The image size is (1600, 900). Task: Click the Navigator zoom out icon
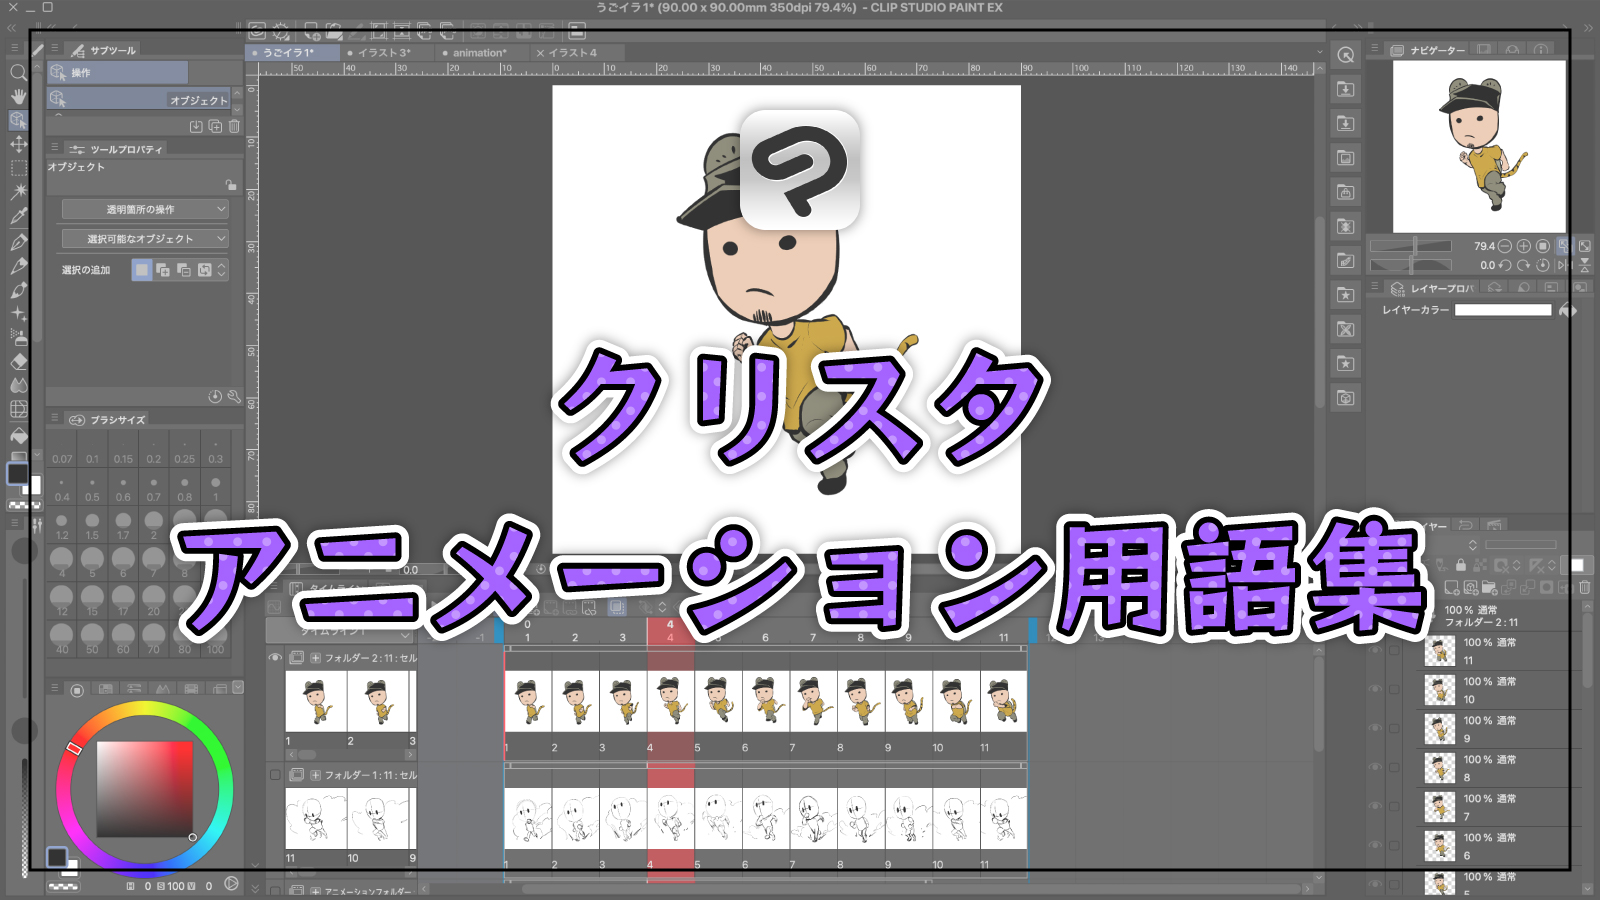(x=1505, y=246)
